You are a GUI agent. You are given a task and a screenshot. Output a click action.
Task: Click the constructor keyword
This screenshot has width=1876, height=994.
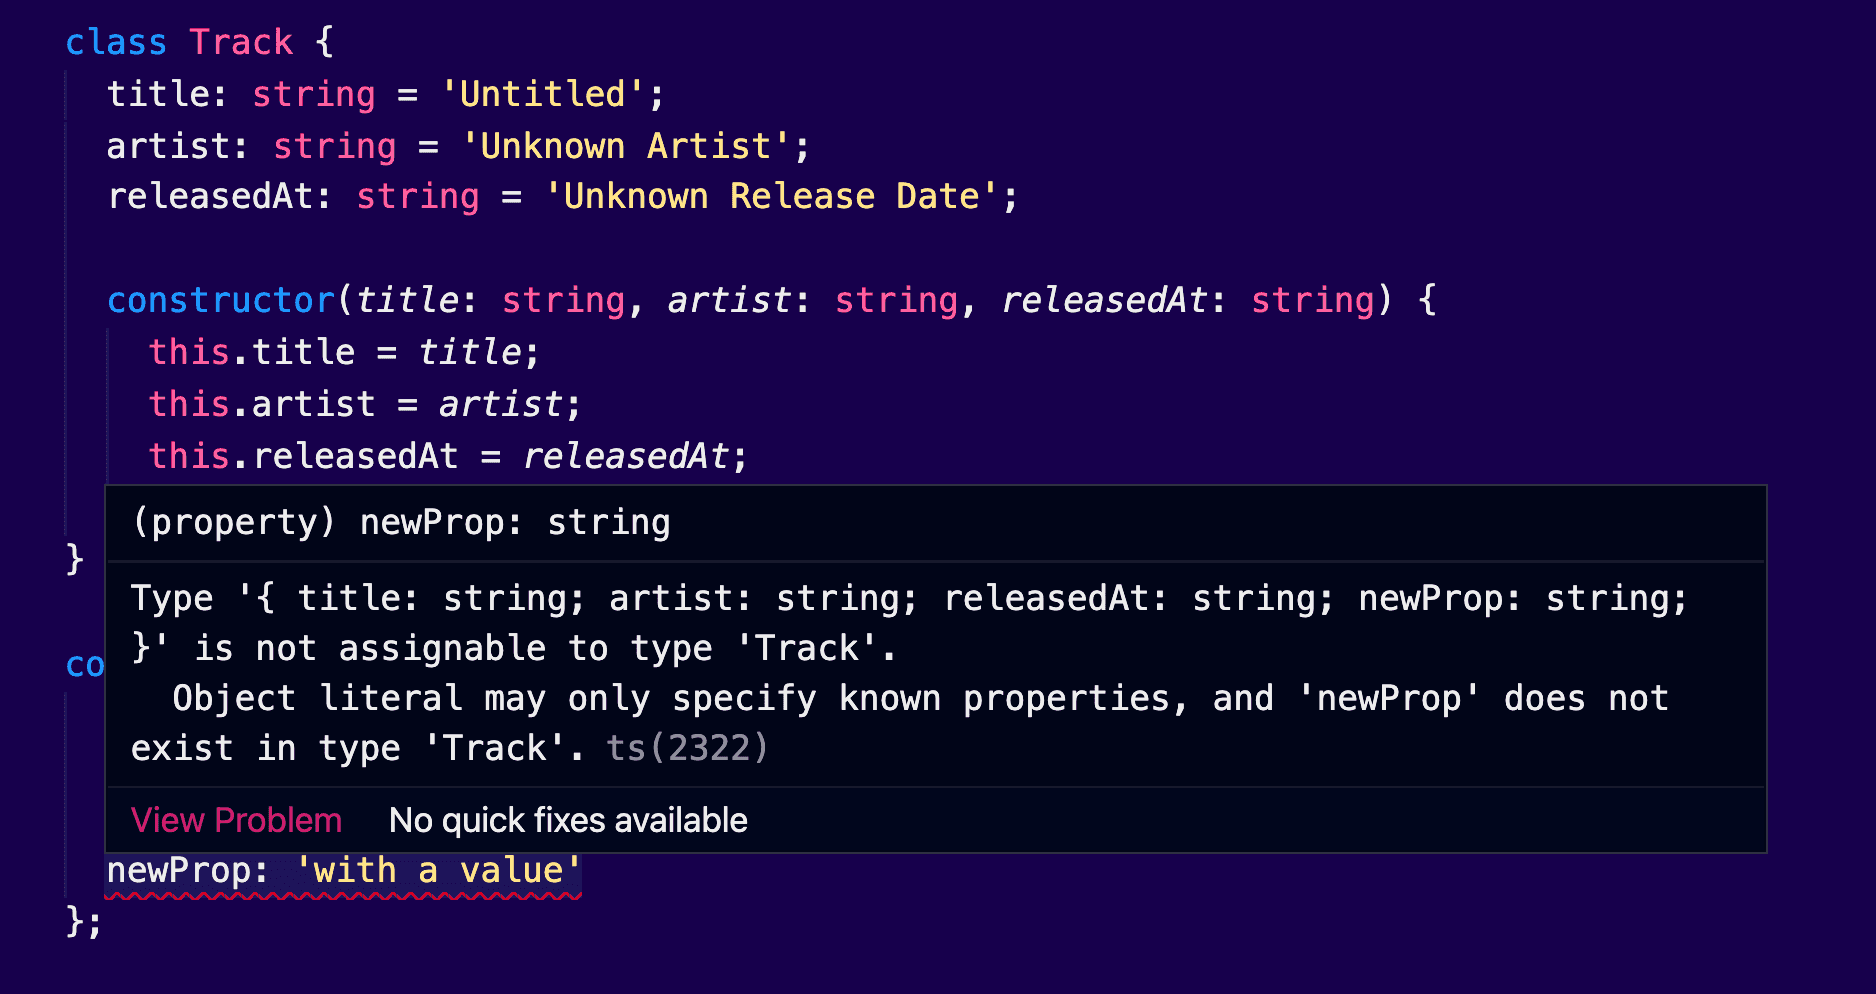click(221, 300)
